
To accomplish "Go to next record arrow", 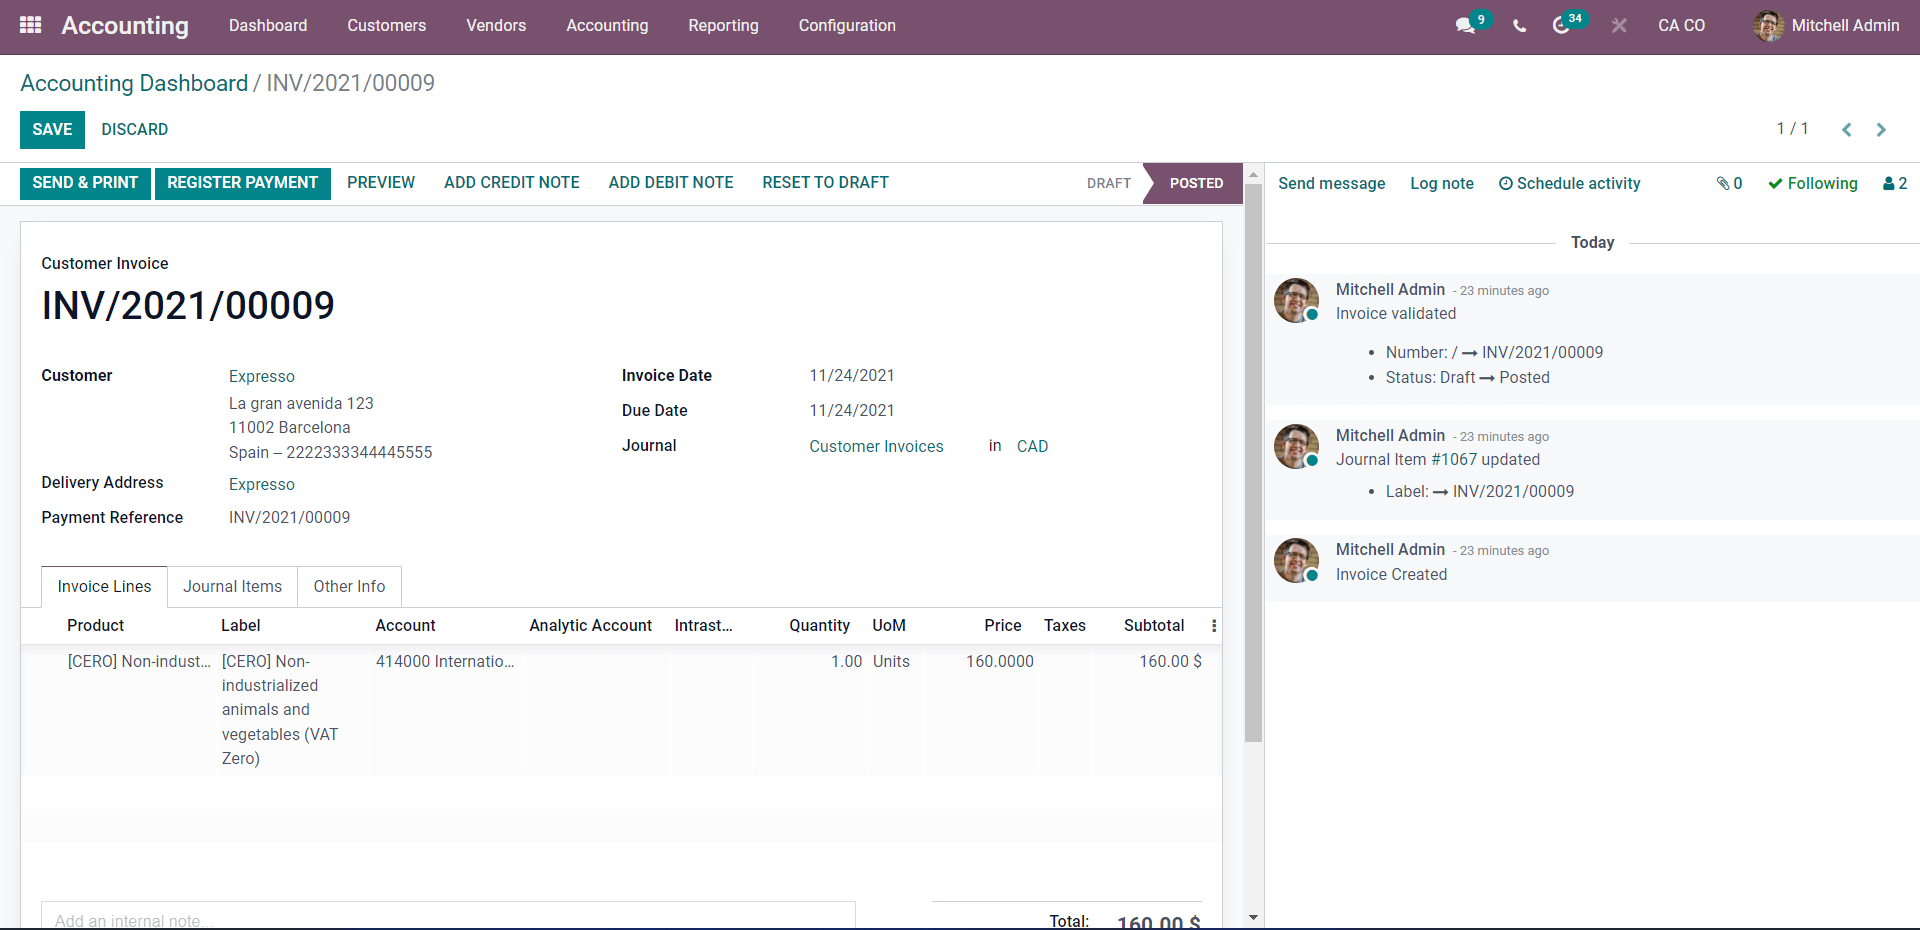I will tap(1881, 130).
